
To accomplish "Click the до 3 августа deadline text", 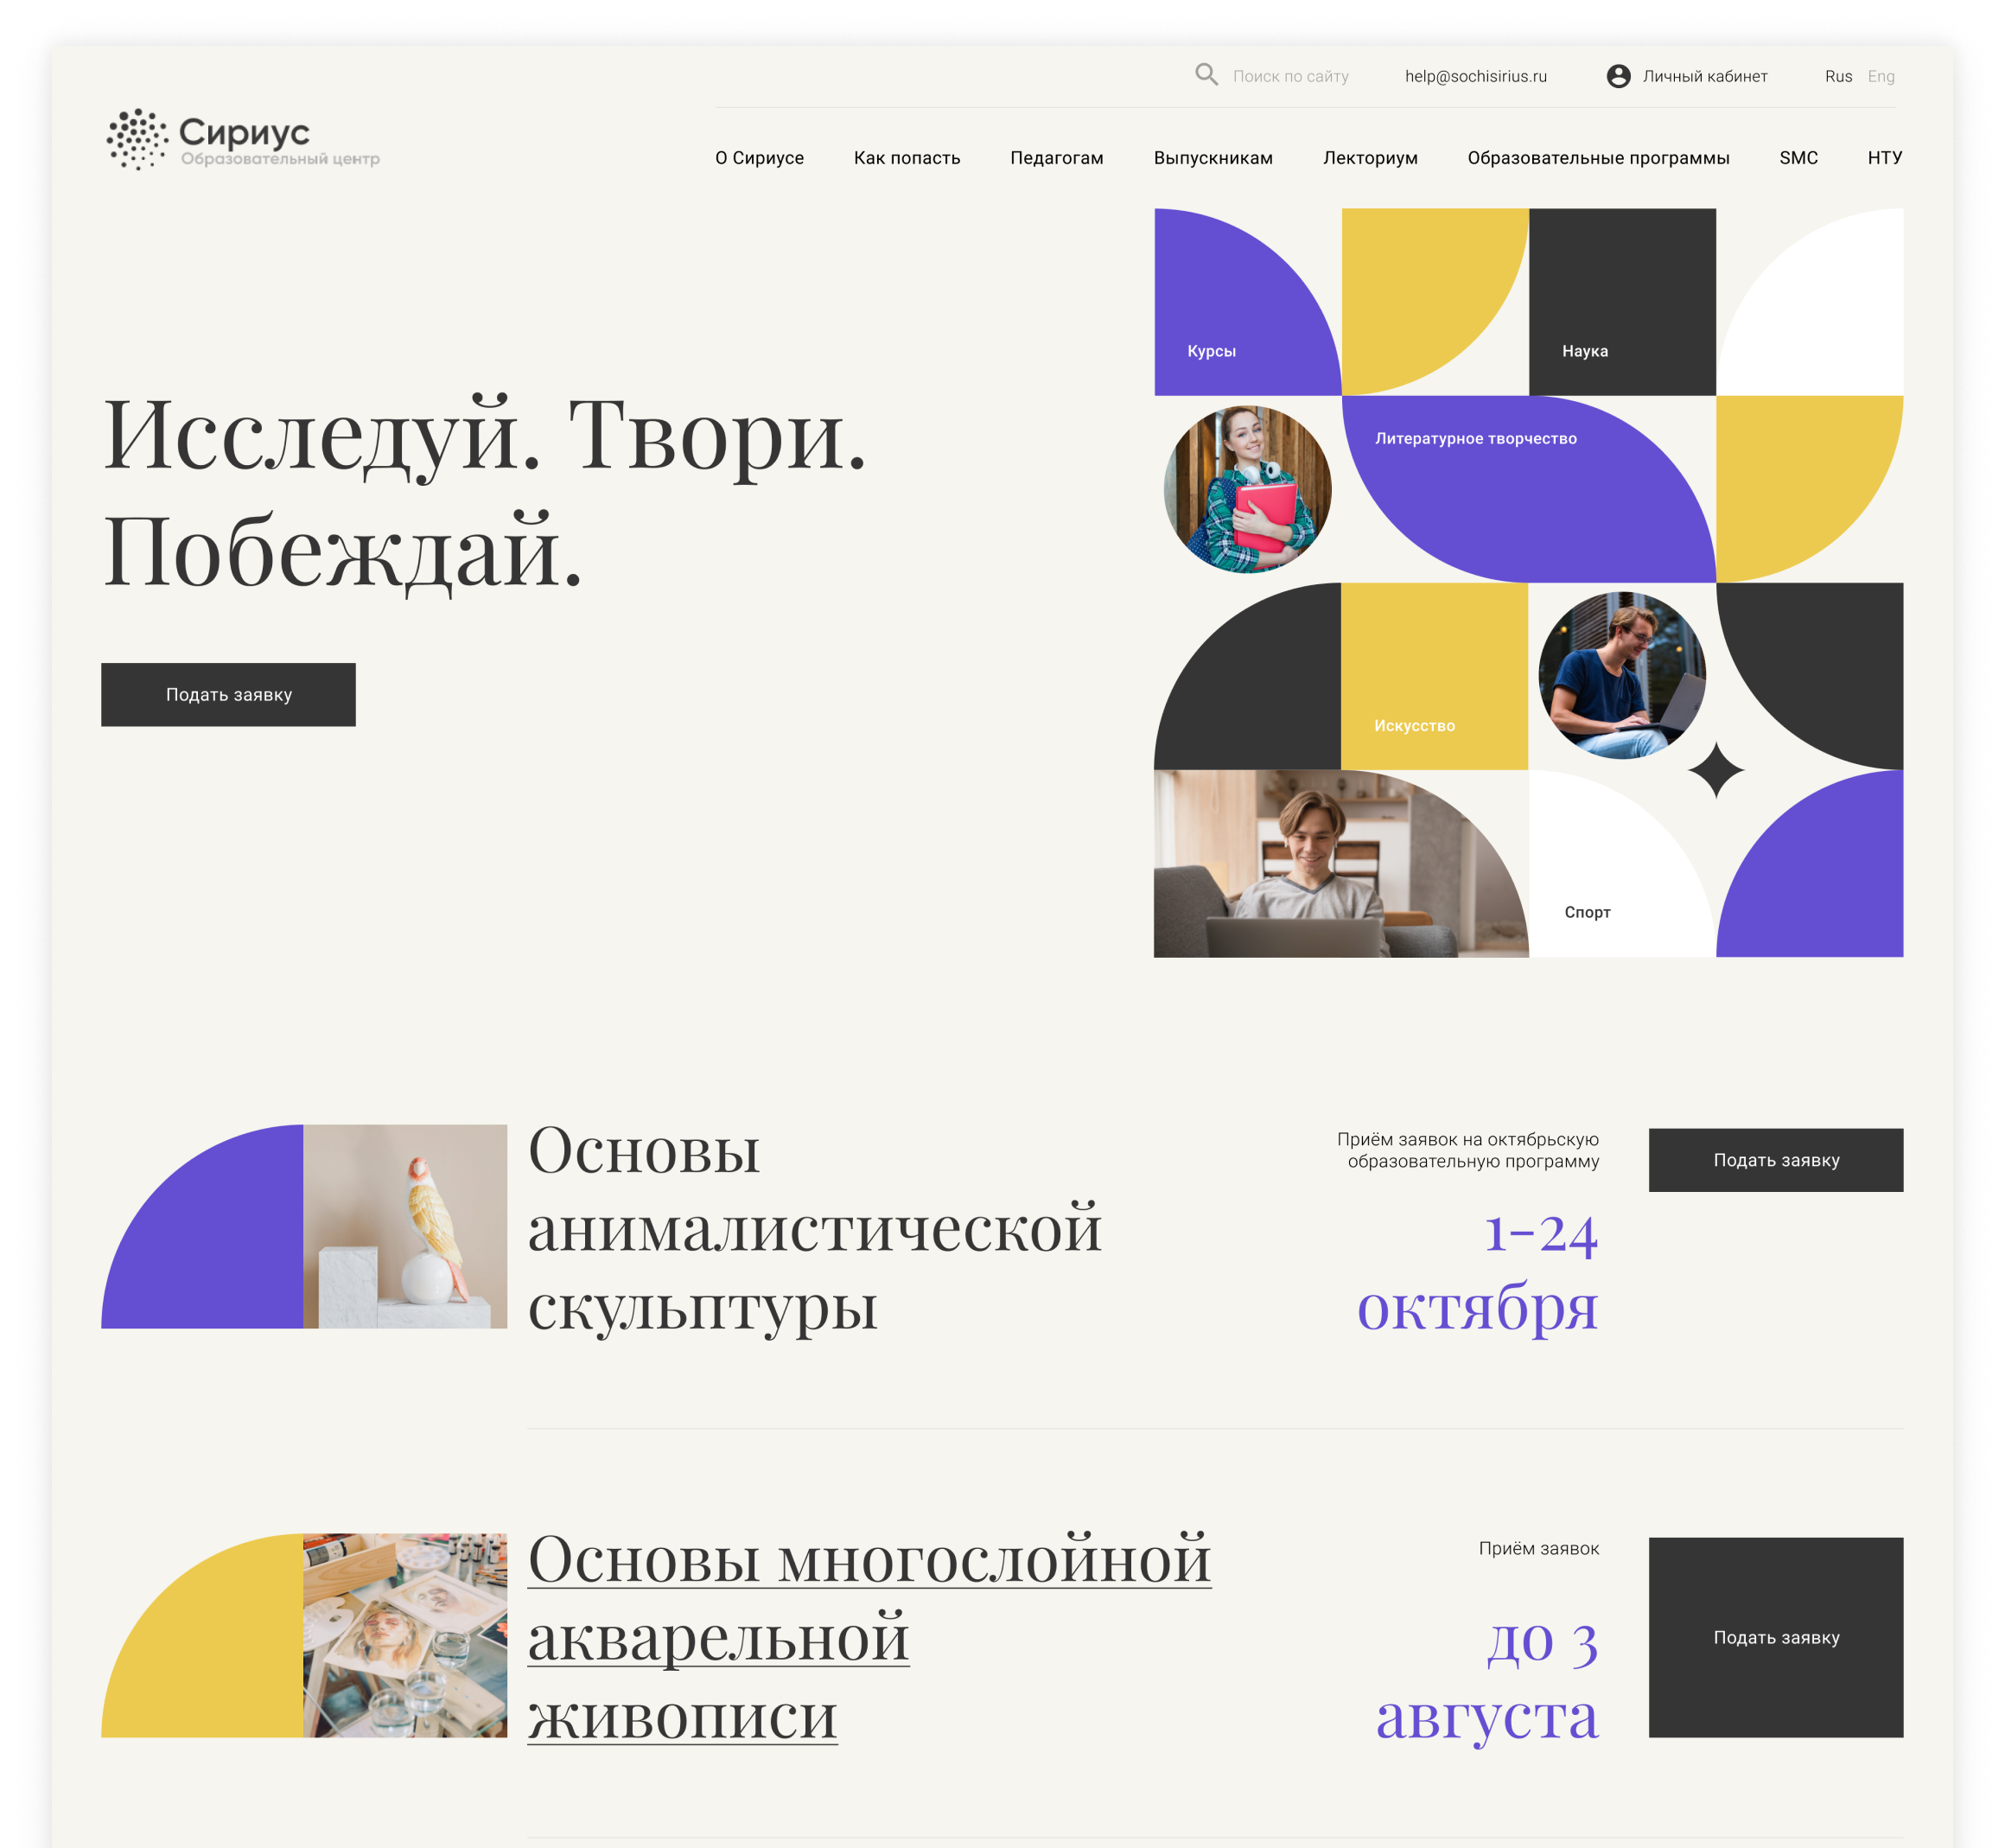I will [x=1487, y=1680].
